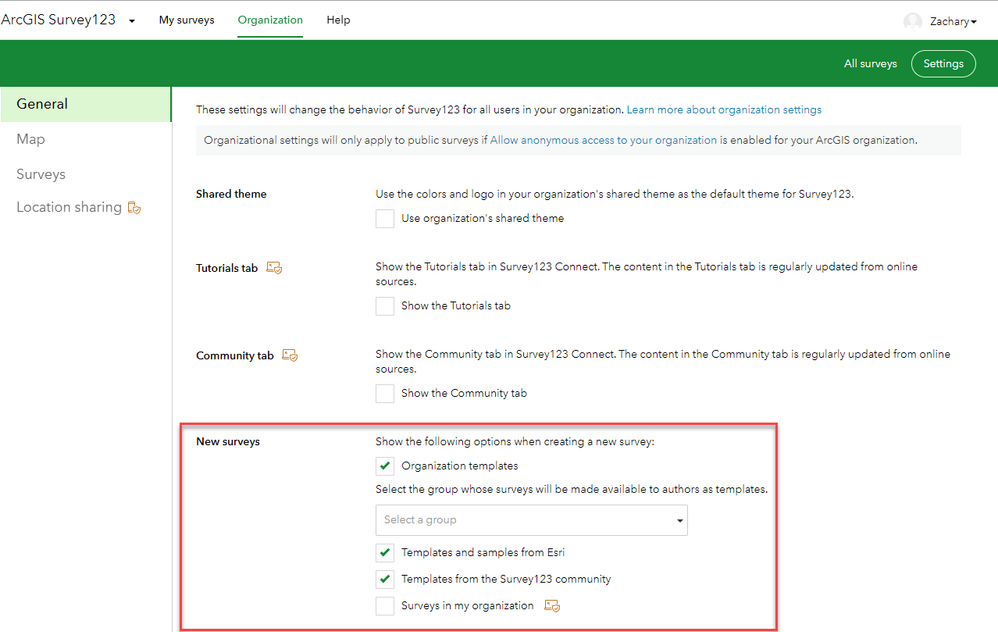Click Zachary's profile avatar icon
The image size is (998, 632).
(913, 21)
